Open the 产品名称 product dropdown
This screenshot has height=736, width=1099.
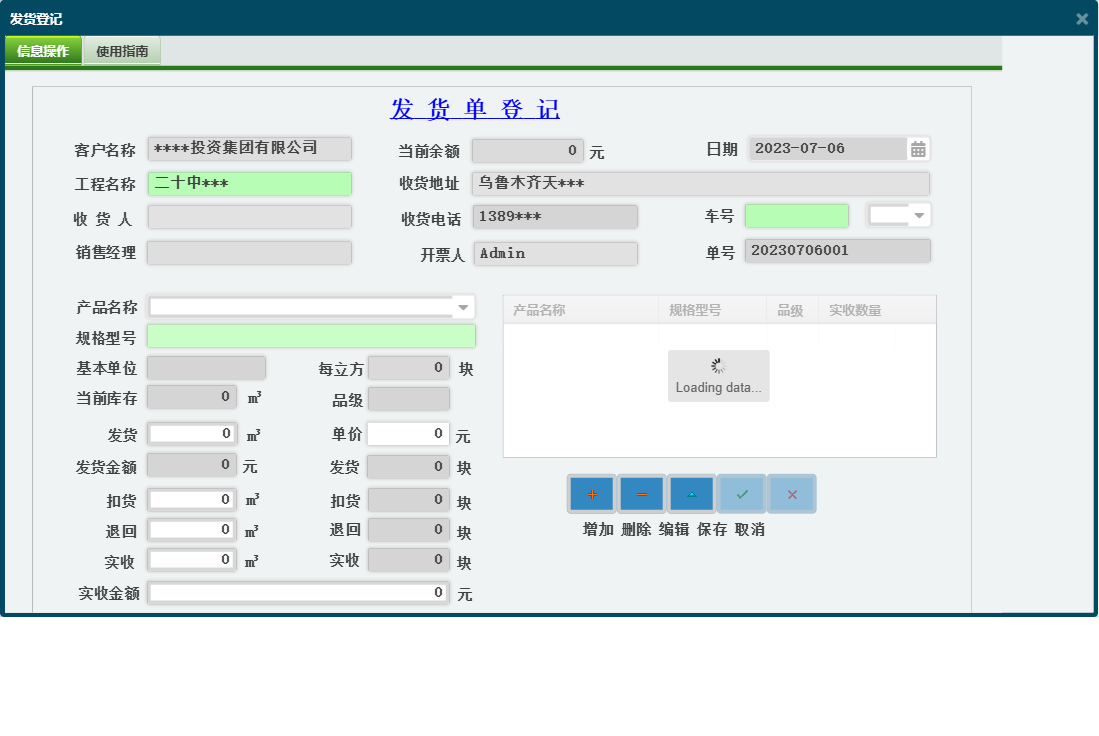pos(462,304)
